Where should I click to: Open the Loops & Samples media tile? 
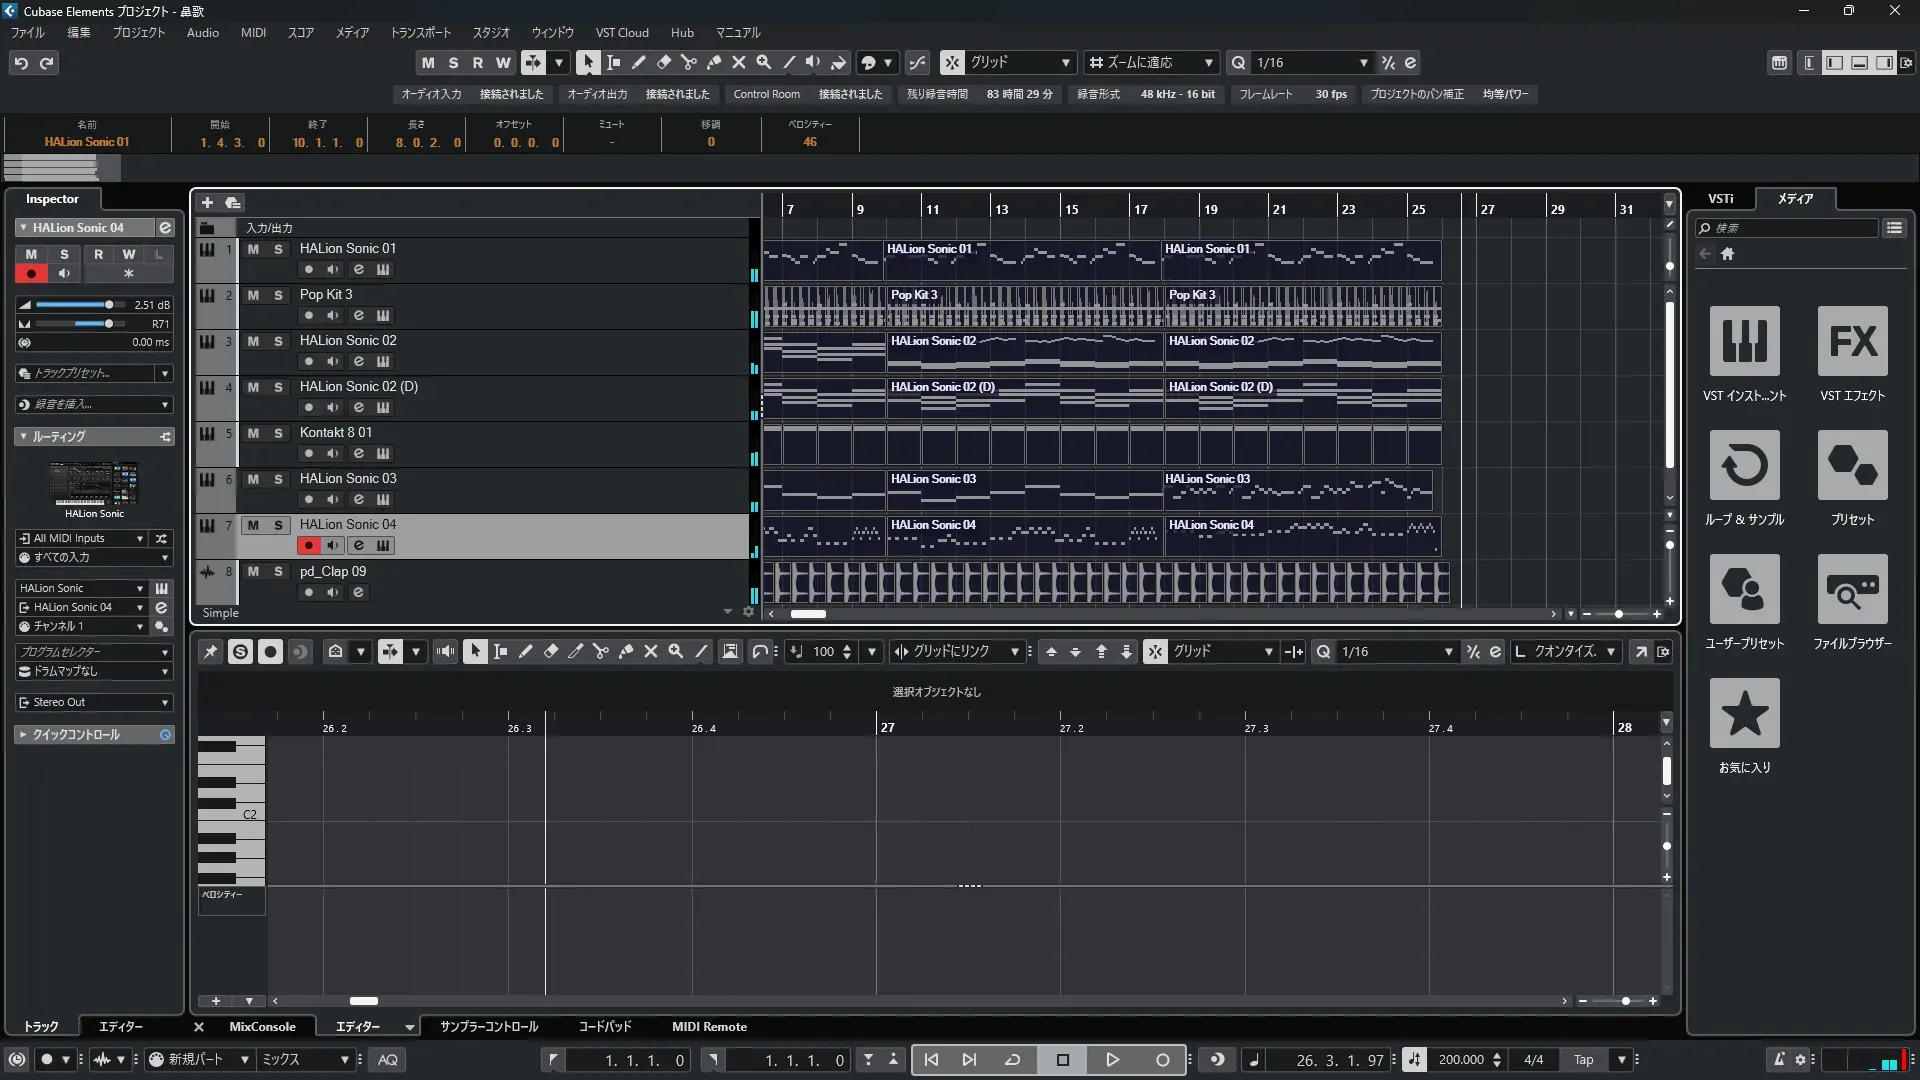[x=1744, y=466]
